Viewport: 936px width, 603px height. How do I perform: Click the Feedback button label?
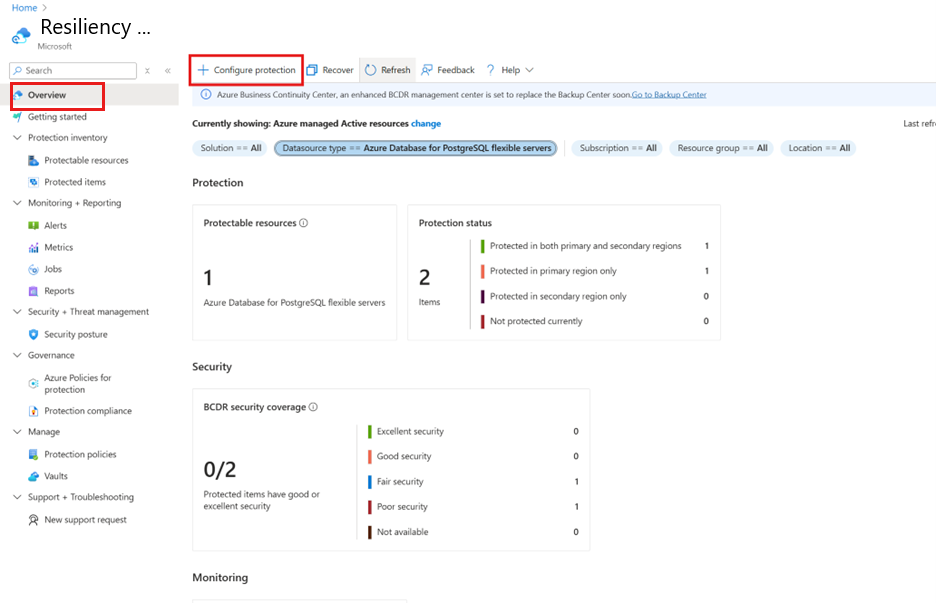(x=456, y=70)
